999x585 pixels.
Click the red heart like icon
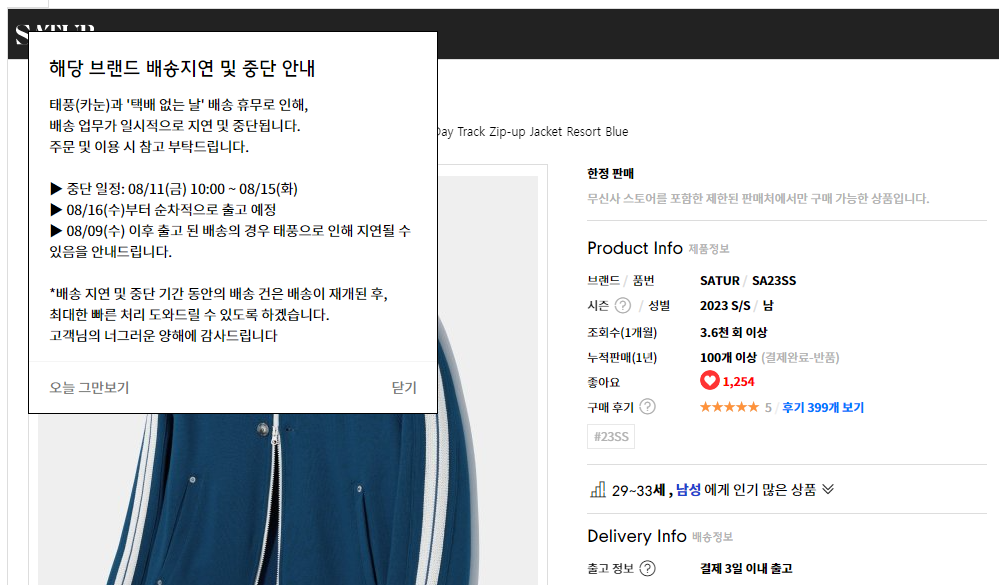click(709, 381)
